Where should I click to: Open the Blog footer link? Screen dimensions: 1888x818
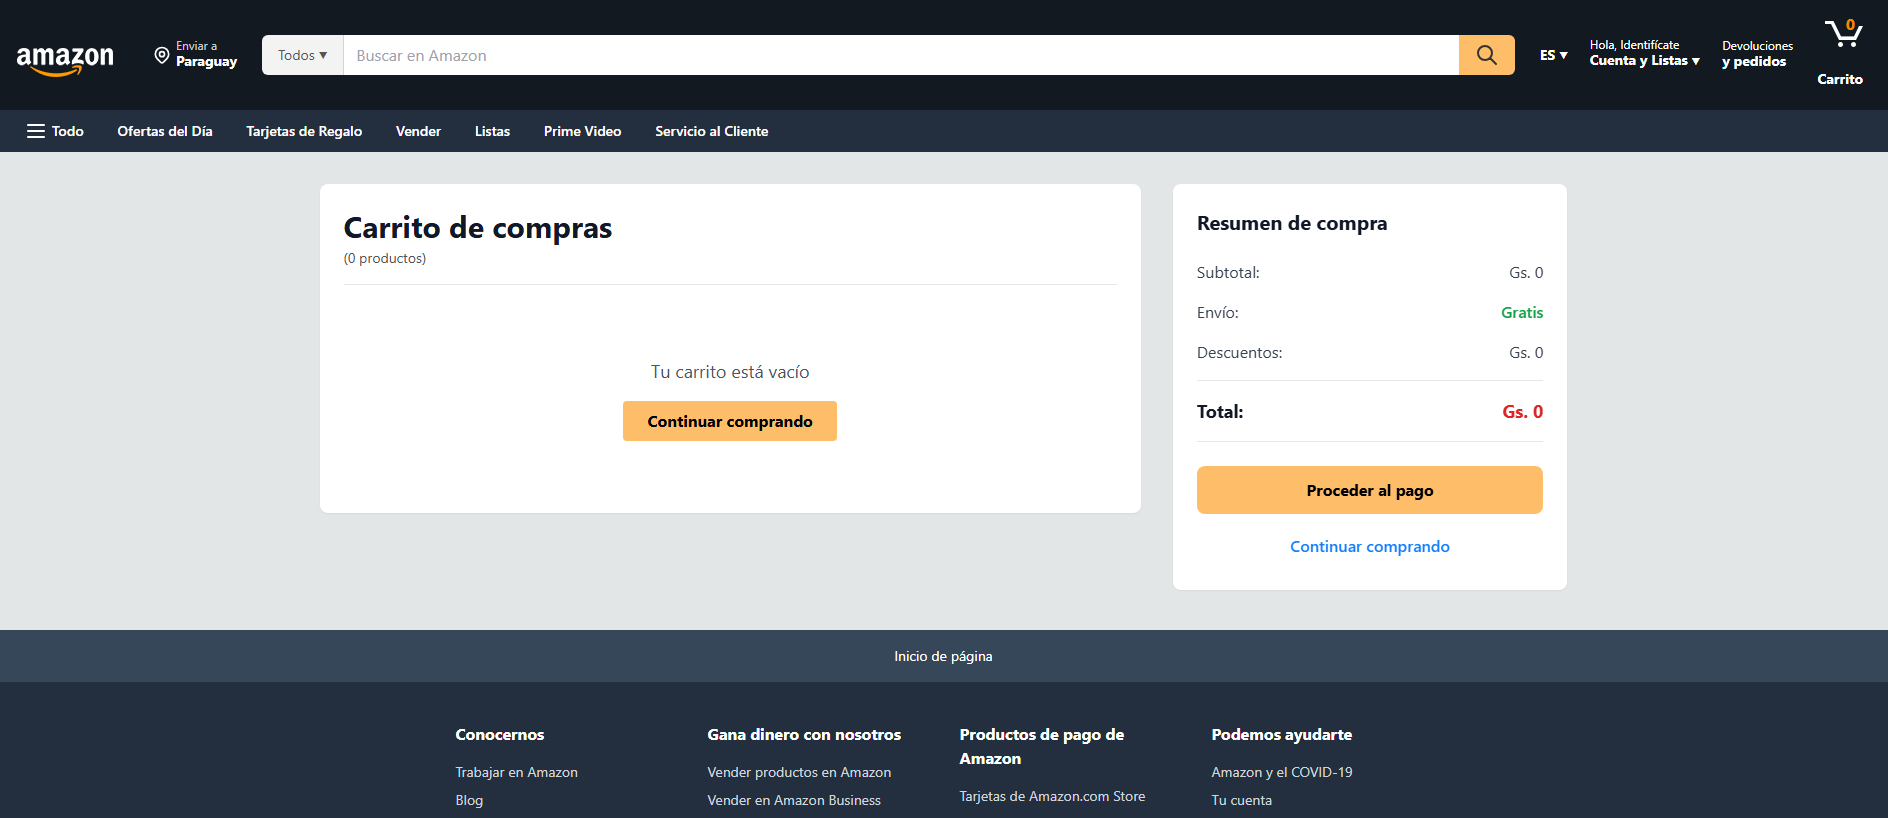tap(469, 800)
